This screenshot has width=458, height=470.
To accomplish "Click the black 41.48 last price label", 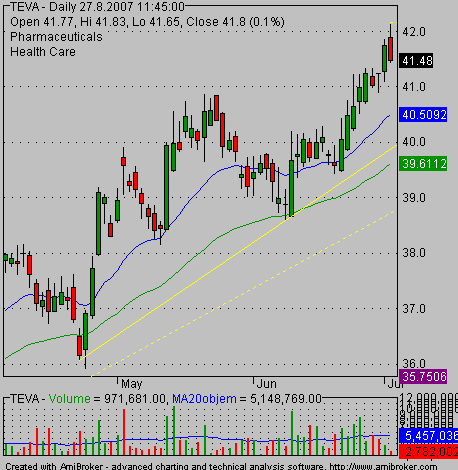I will pos(416,61).
